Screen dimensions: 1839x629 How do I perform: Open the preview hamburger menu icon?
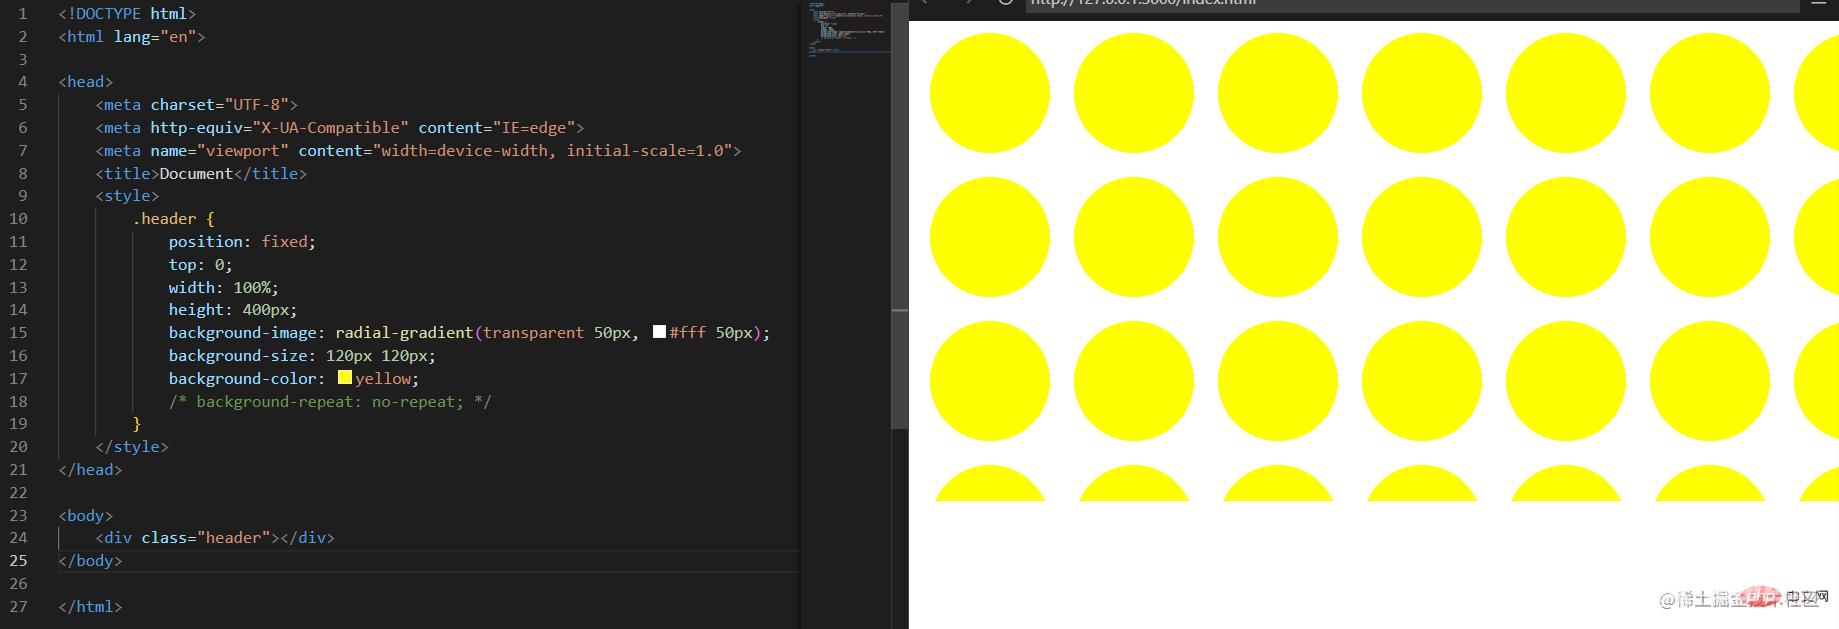click(1817, 4)
